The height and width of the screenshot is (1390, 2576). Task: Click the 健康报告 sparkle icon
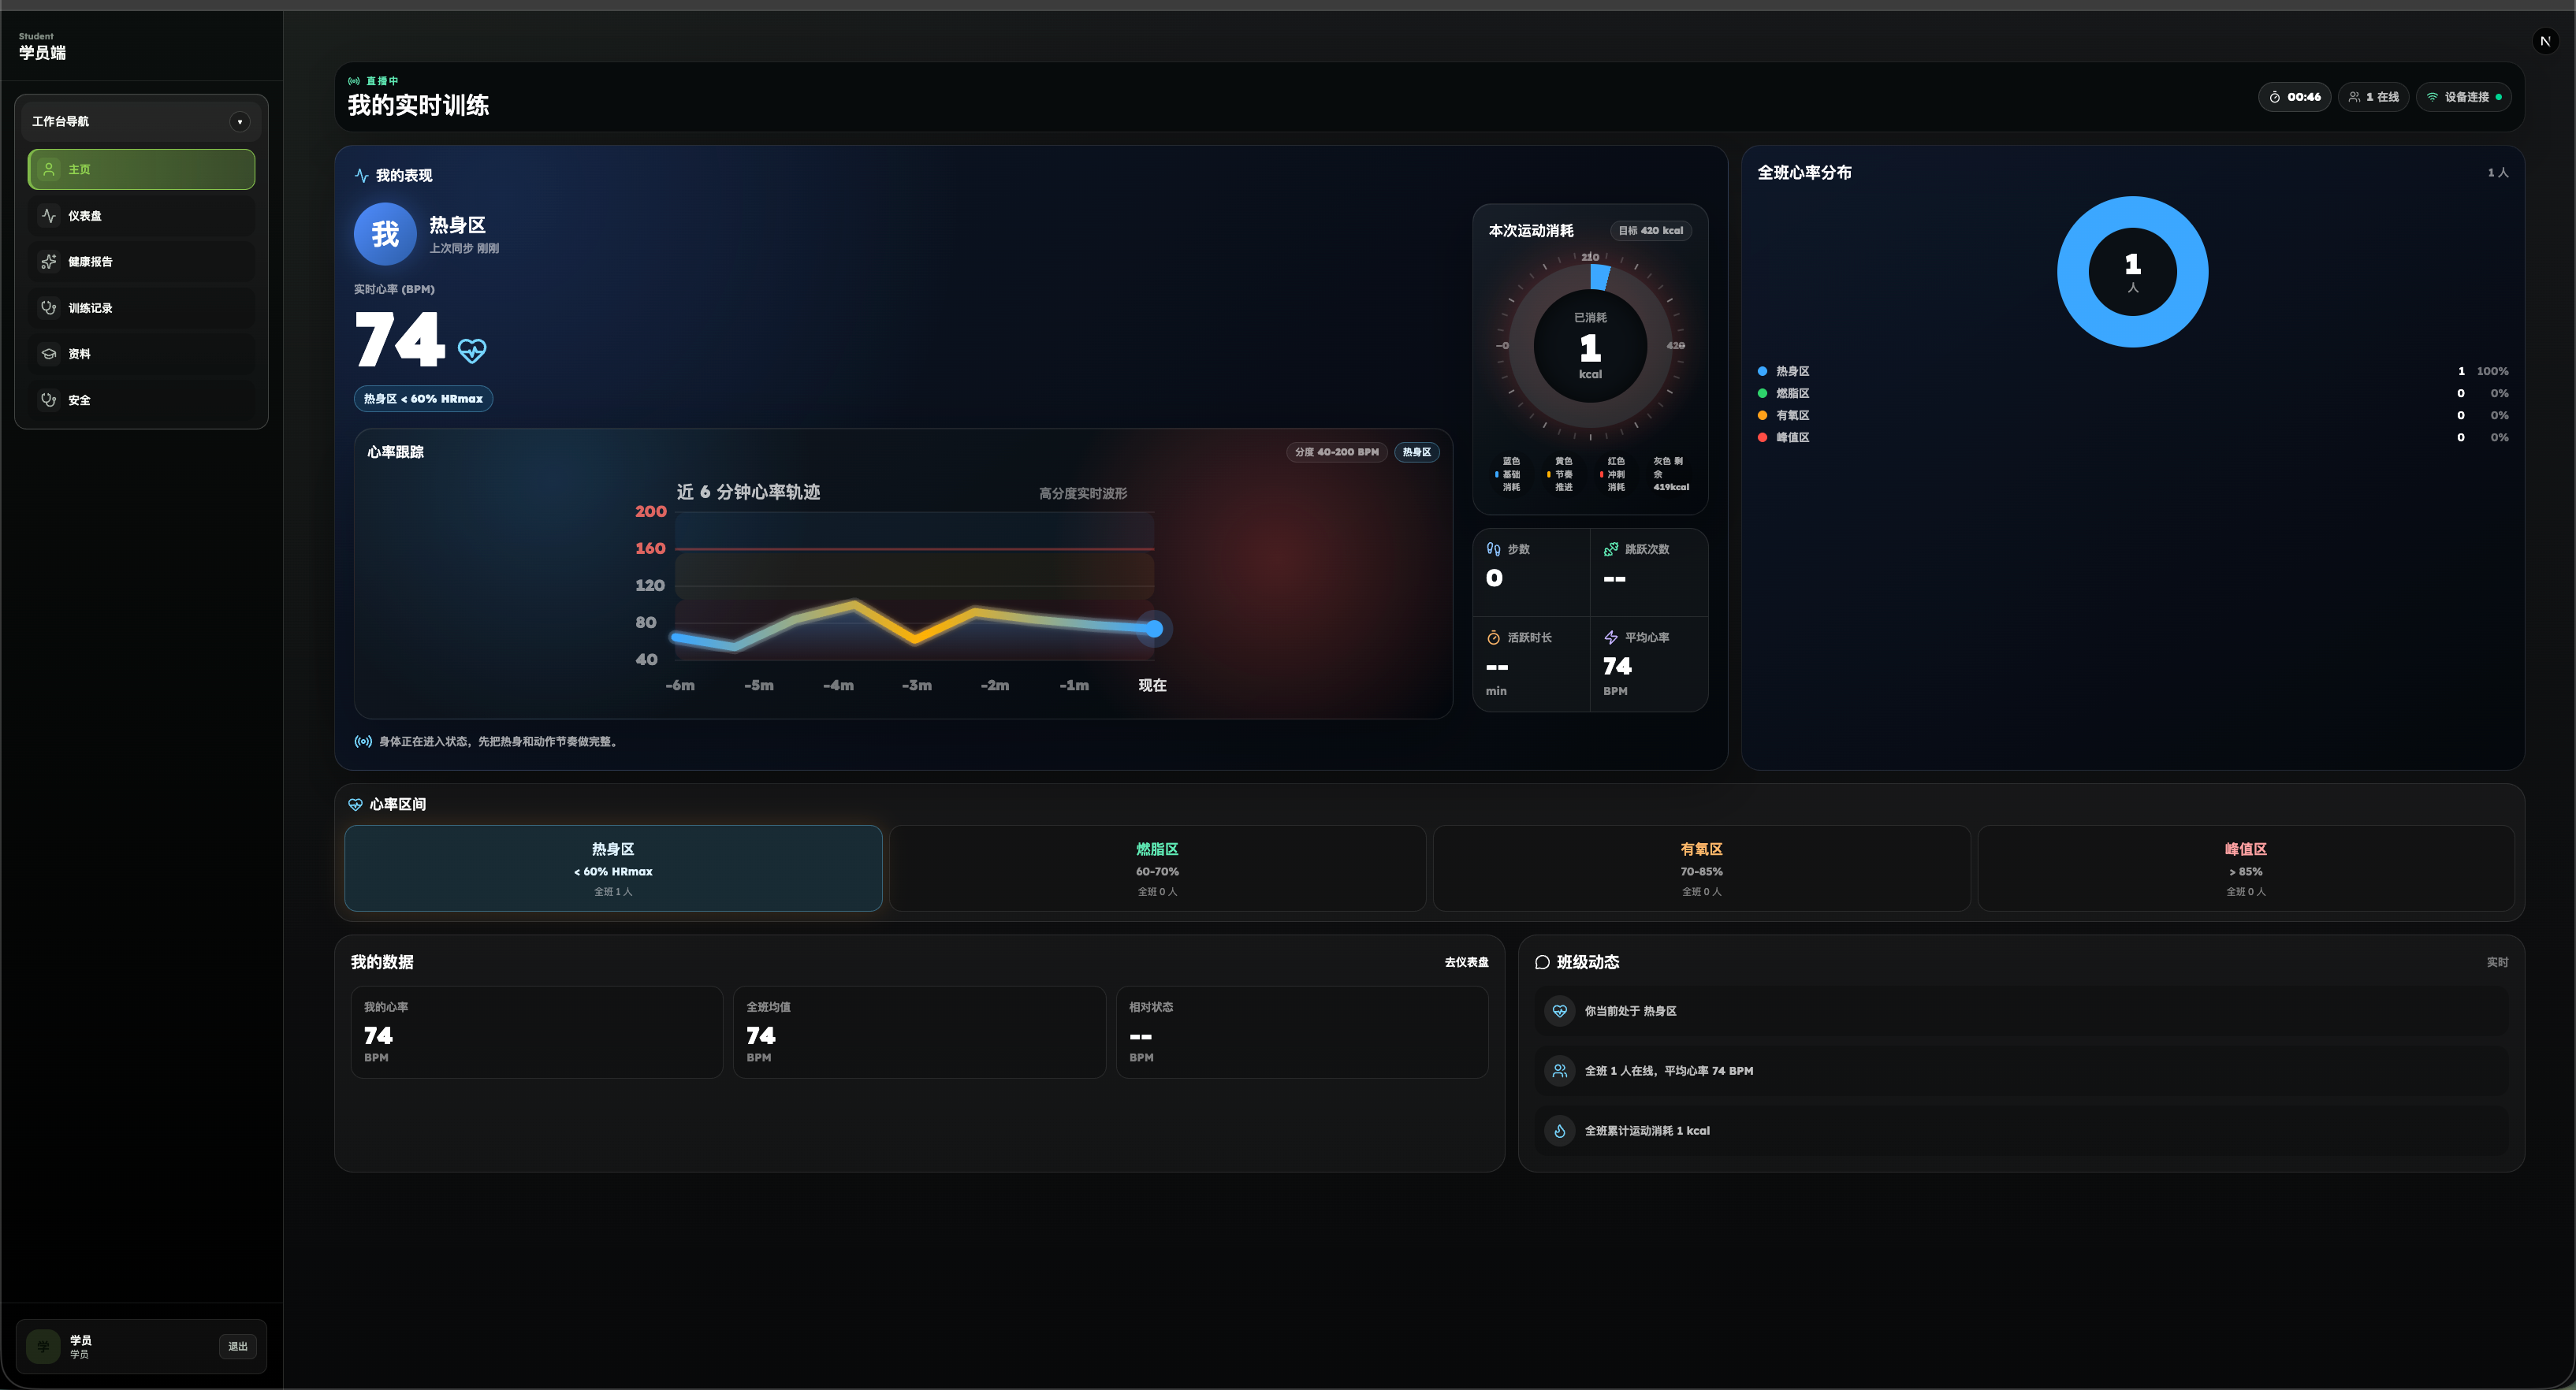(48, 262)
